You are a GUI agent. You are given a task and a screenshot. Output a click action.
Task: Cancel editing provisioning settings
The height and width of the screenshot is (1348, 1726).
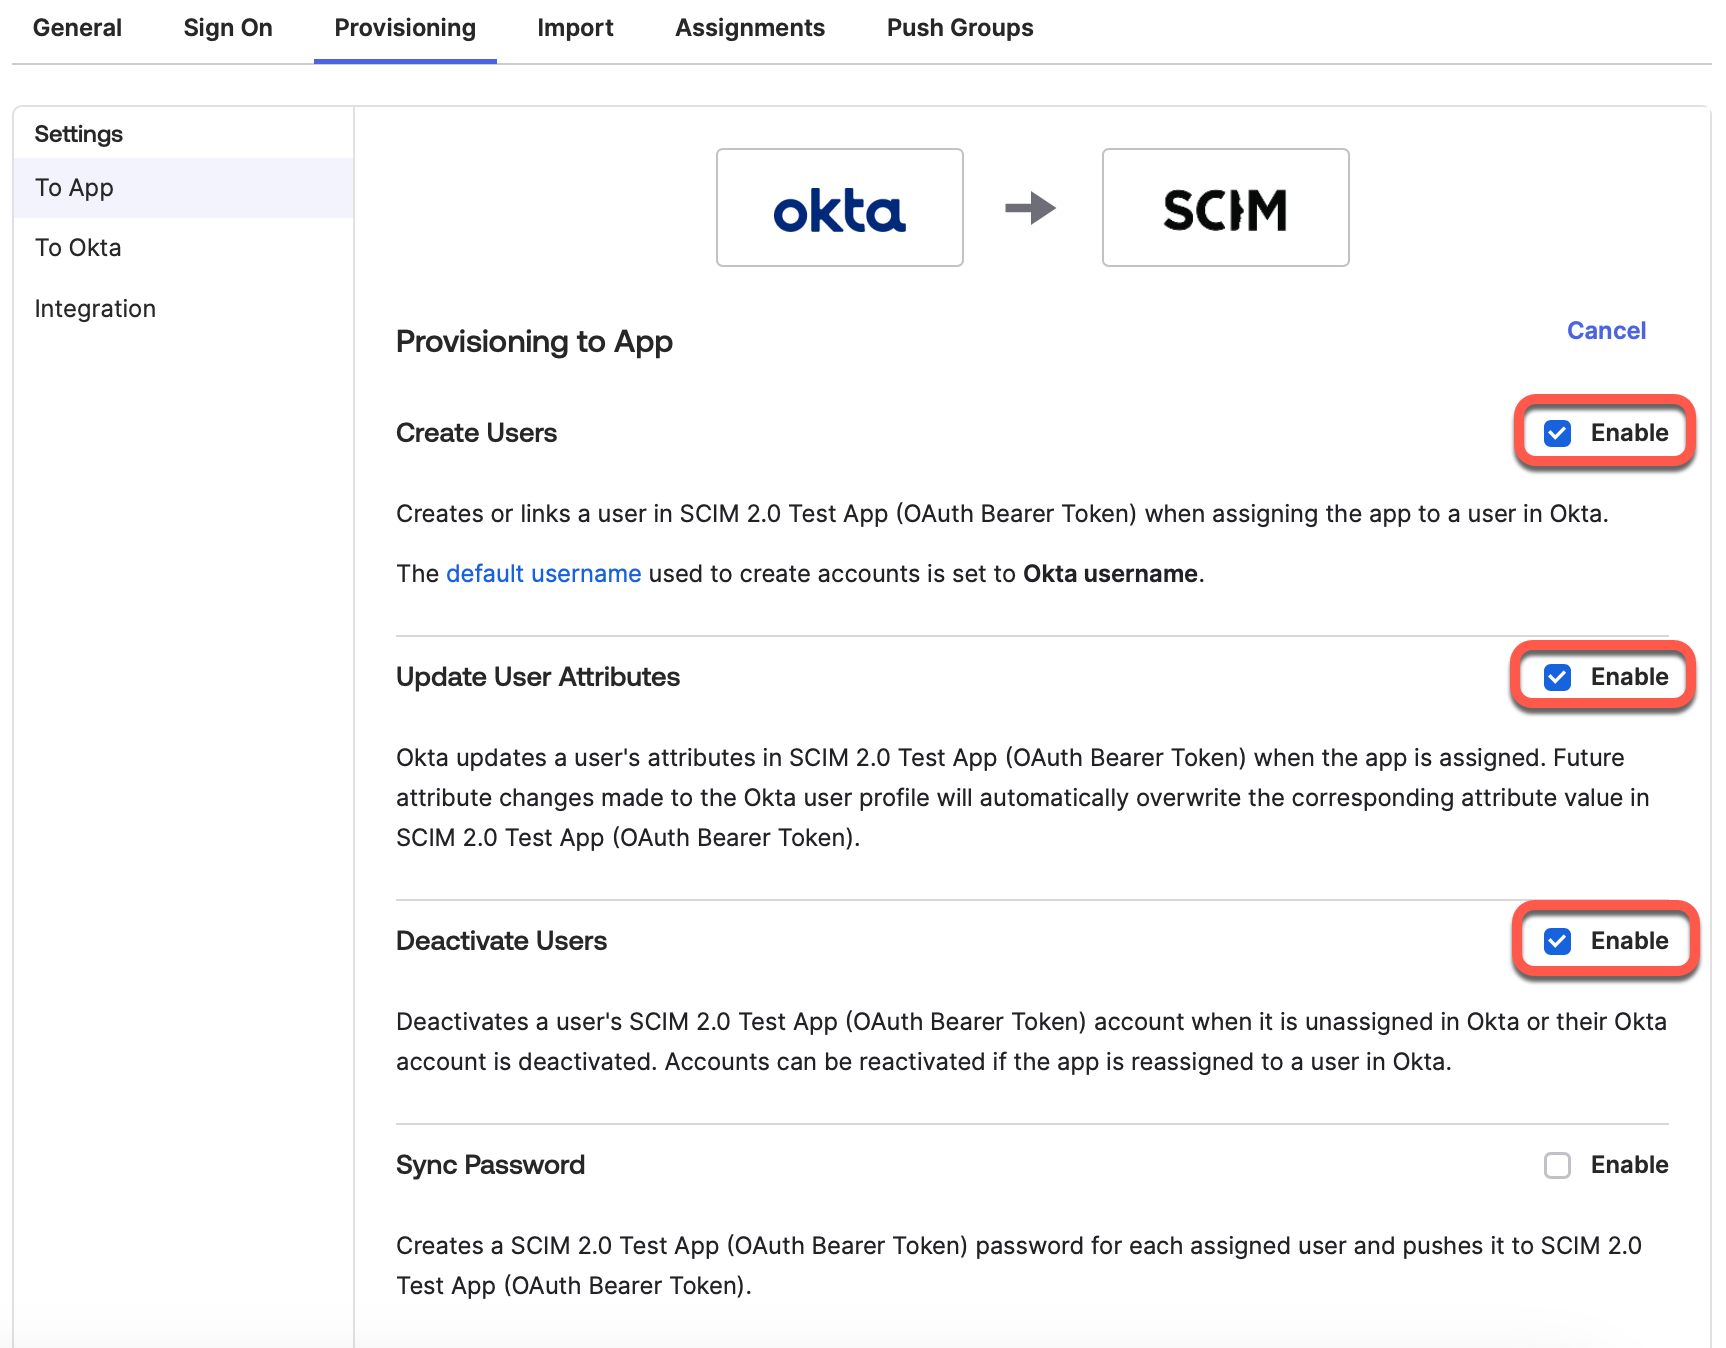pos(1606,331)
